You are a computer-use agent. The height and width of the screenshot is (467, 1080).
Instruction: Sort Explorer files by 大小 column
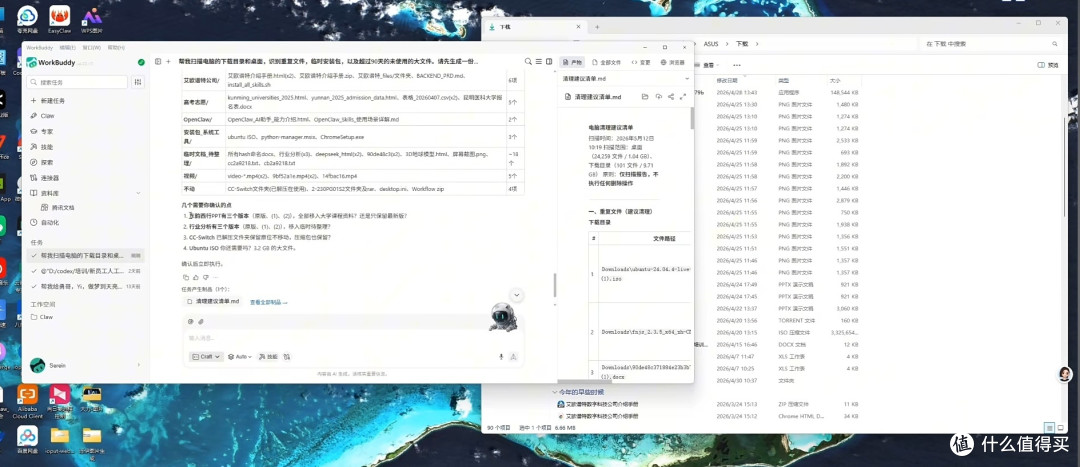pyautogui.click(x=835, y=81)
